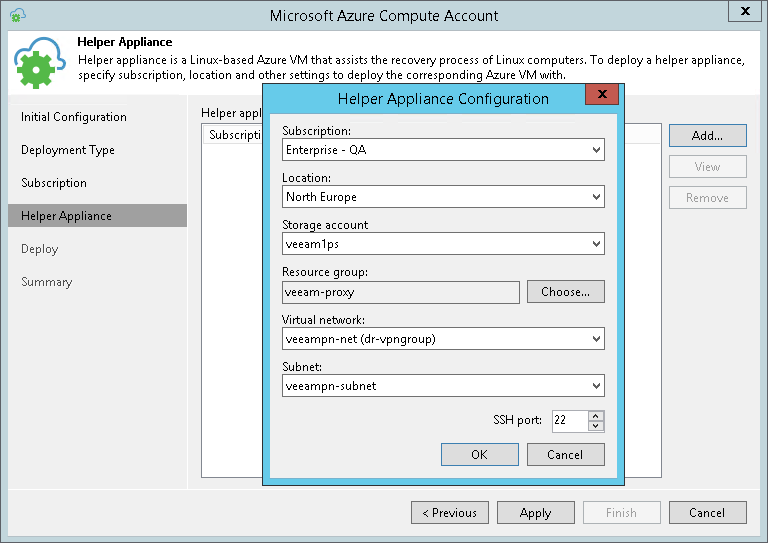The image size is (768, 543).
Task: Increase SSH port with up arrow
Action: (596, 415)
